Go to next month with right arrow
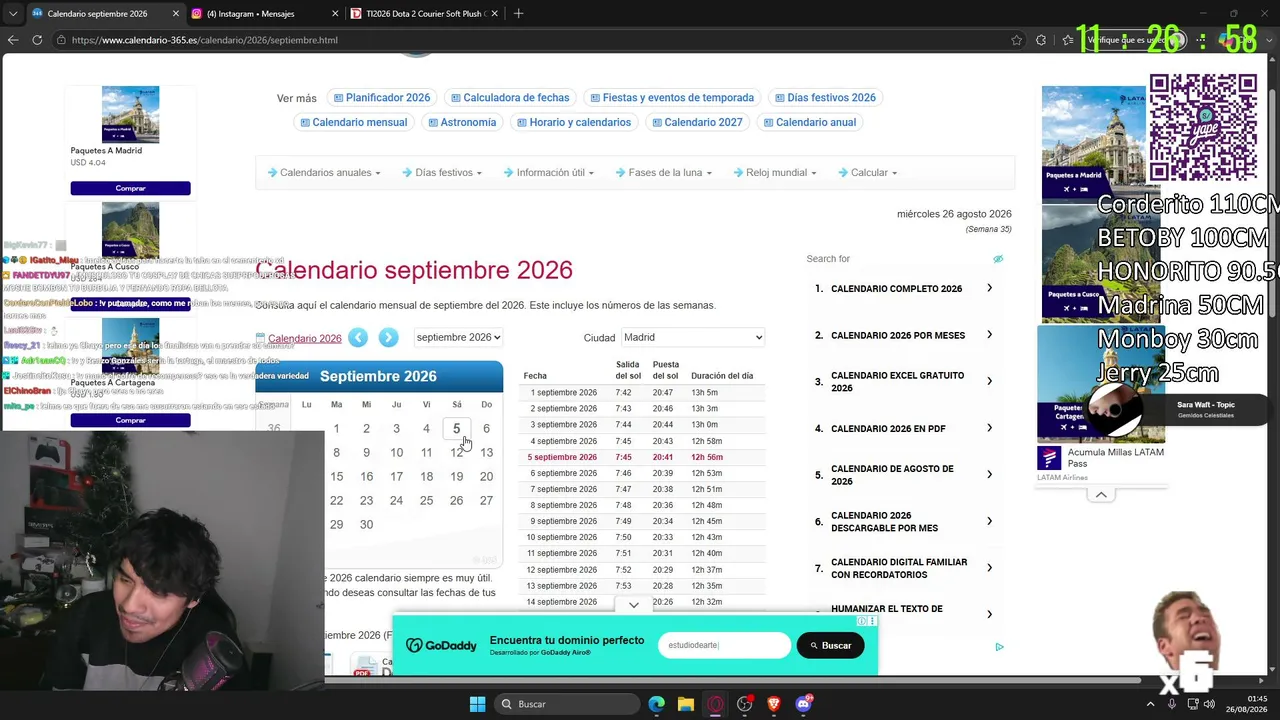The height and width of the screenshot is (720, 1280). 389,338
